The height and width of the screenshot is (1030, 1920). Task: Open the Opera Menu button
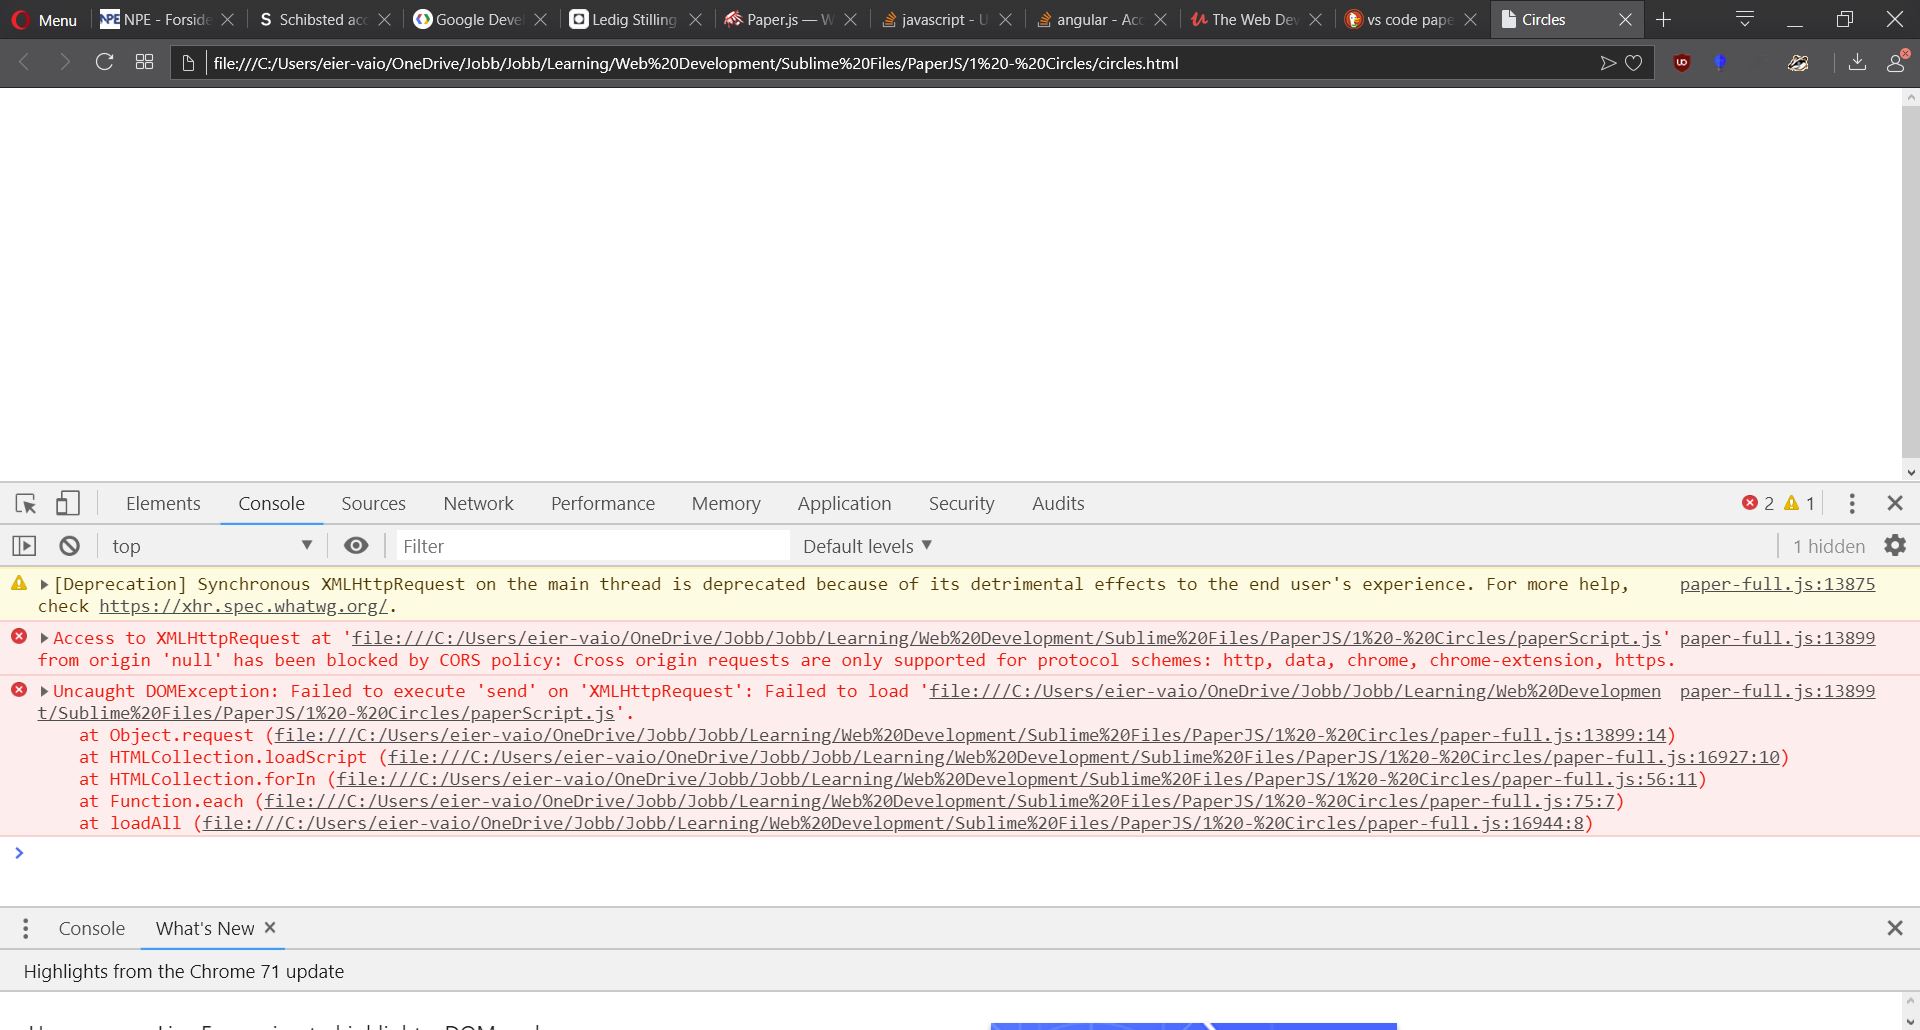[44, 20]
